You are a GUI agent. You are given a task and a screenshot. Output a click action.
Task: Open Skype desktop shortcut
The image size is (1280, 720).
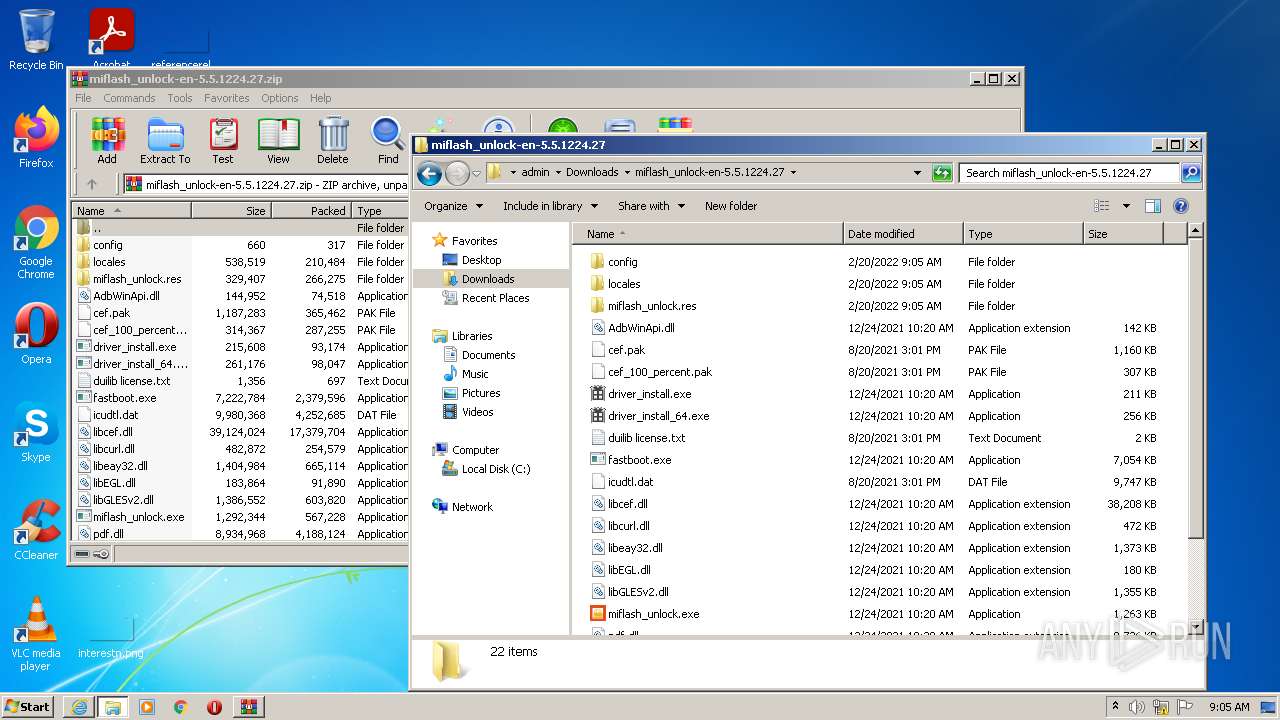pyautogui.click(x=36, y=432)
